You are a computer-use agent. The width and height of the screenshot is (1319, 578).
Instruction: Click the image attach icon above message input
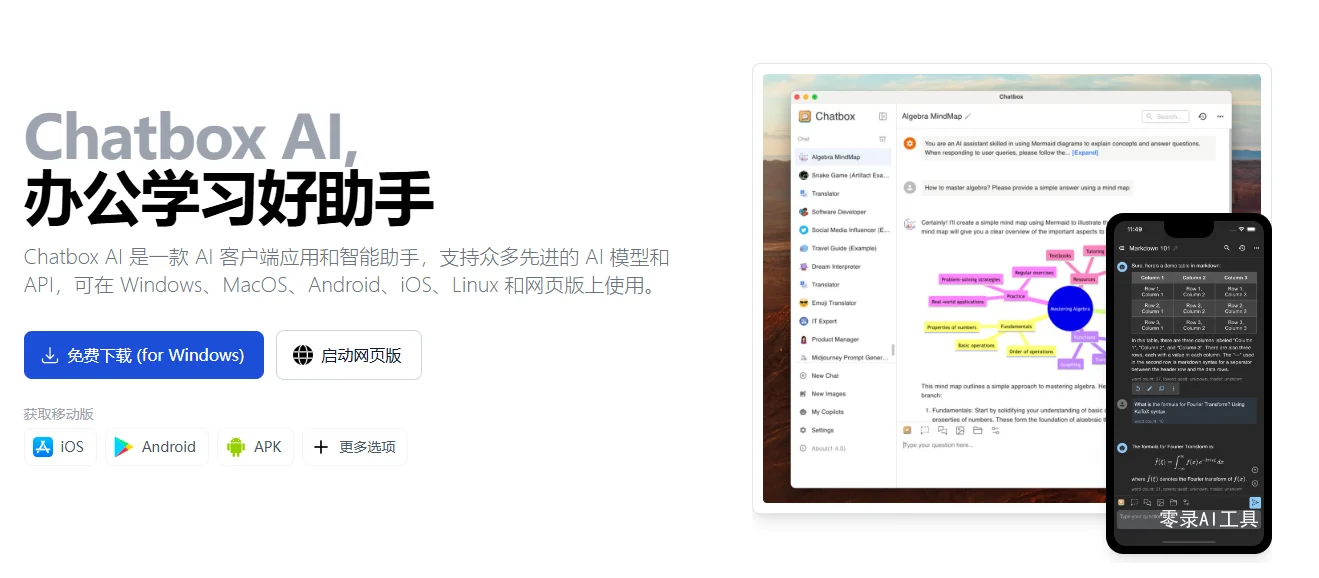point(960,430)
